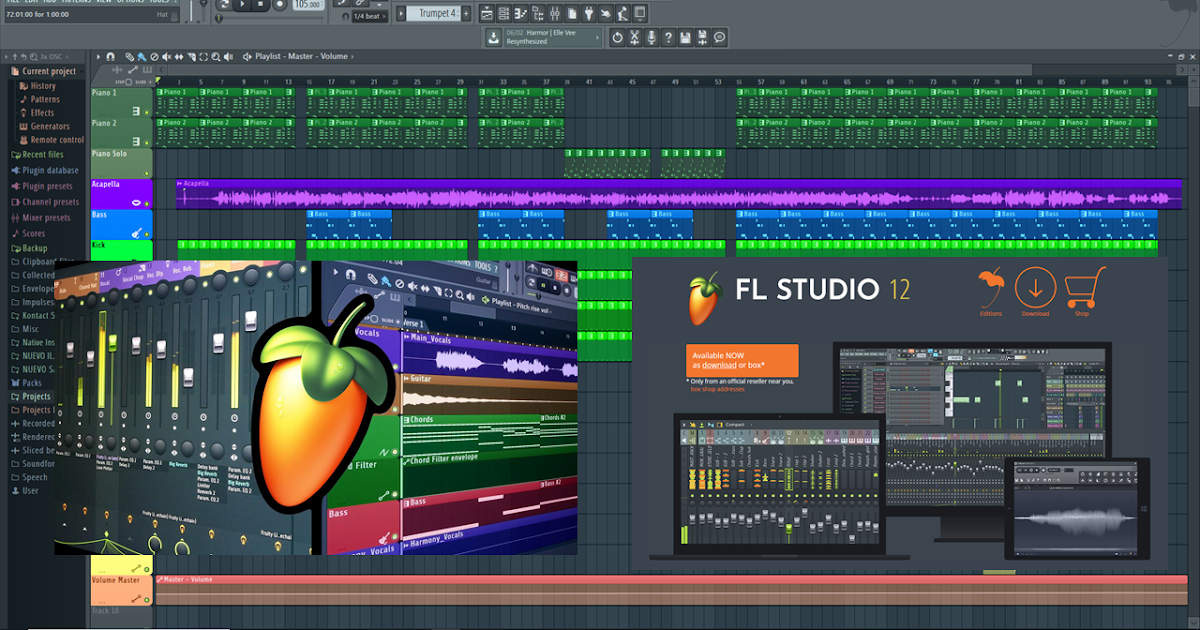Mute the Bass track LED
Screen dimensions: 1200x630
coord(147,234)
